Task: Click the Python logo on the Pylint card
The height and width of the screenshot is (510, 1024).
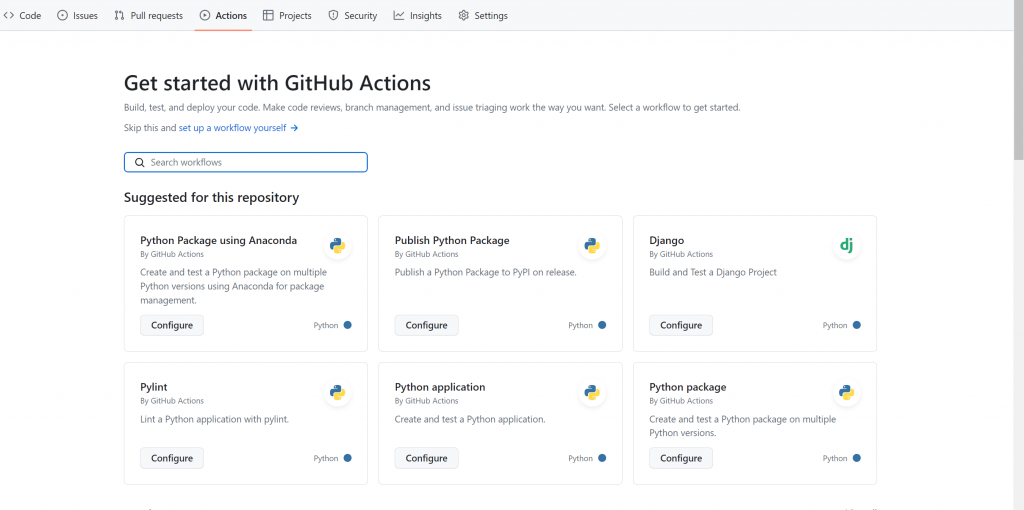Action: pyautogui.click(x=338, y=392)
